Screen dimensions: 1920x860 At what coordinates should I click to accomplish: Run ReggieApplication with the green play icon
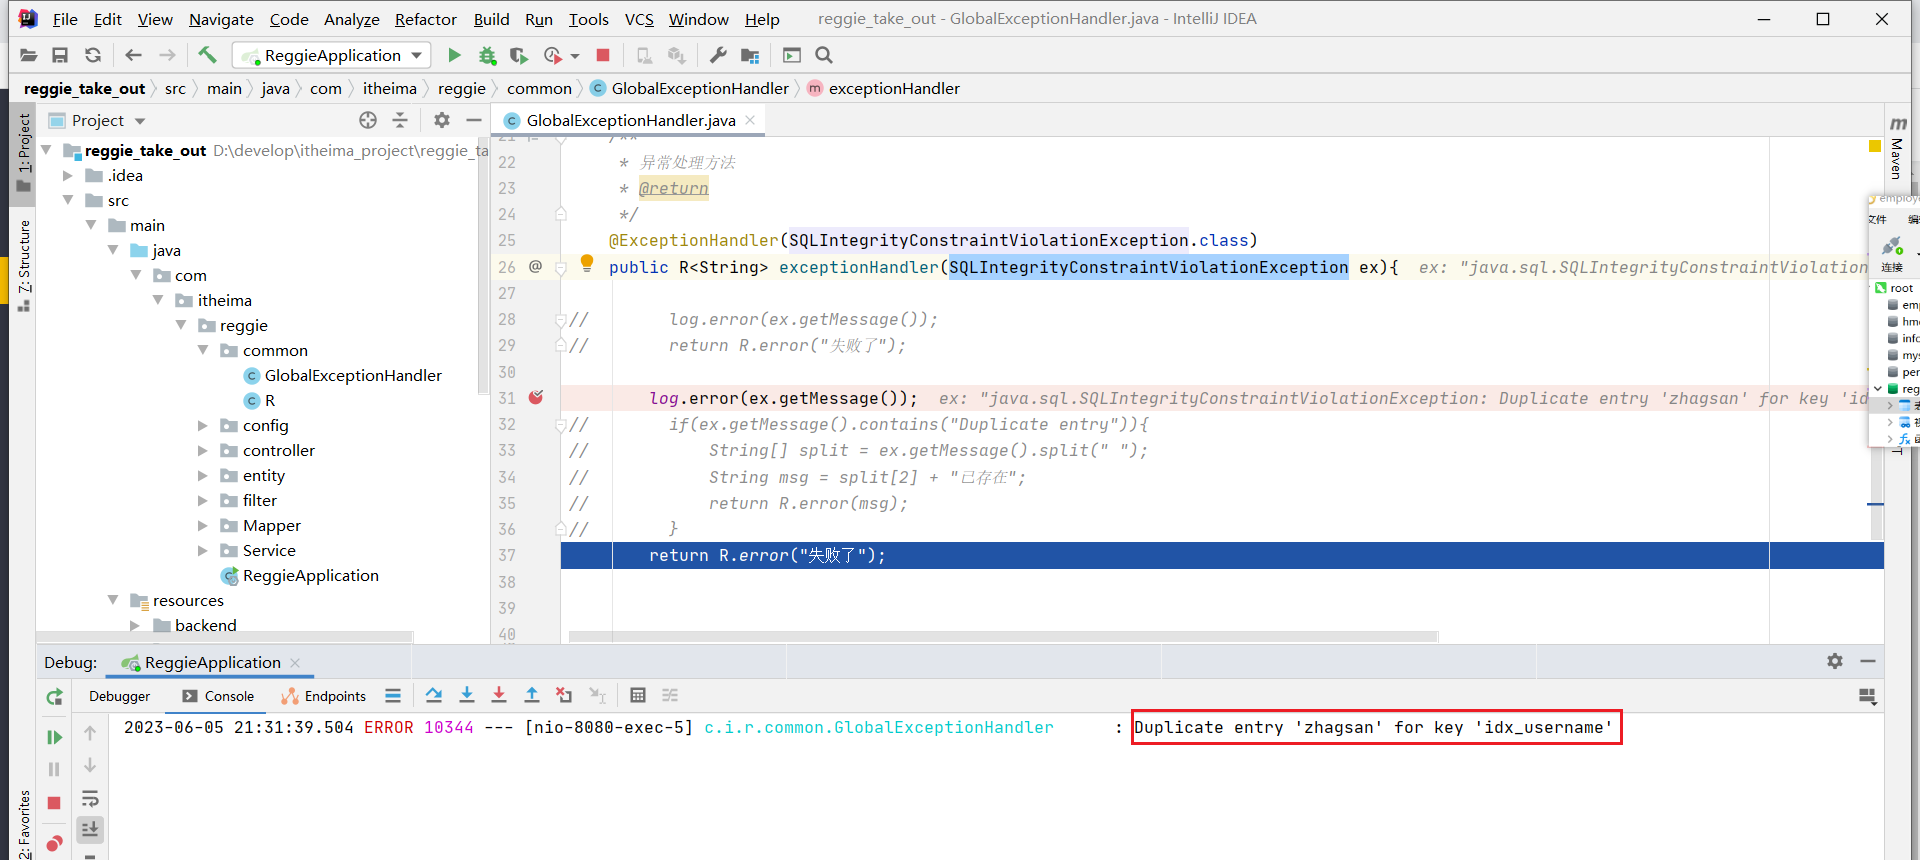pyautogui.click(x=454, y=55)
